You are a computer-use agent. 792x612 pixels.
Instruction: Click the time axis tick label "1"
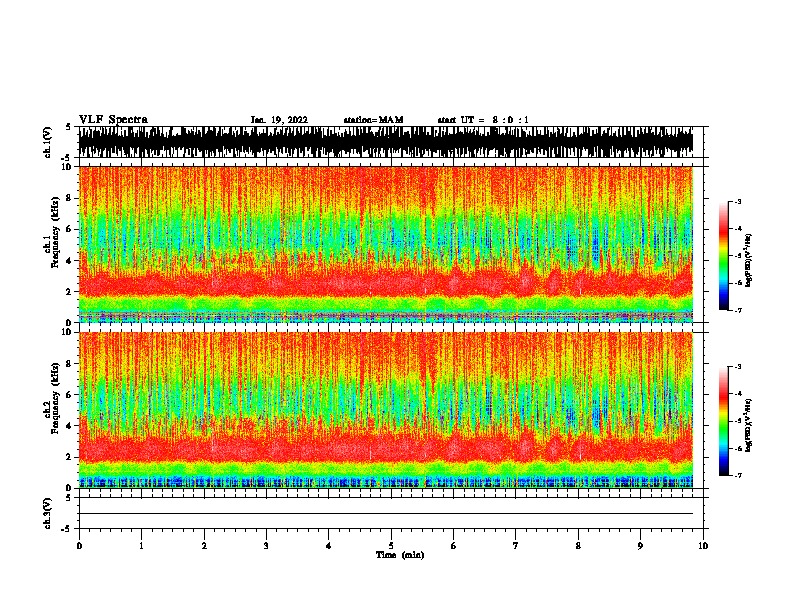[141, 546]
